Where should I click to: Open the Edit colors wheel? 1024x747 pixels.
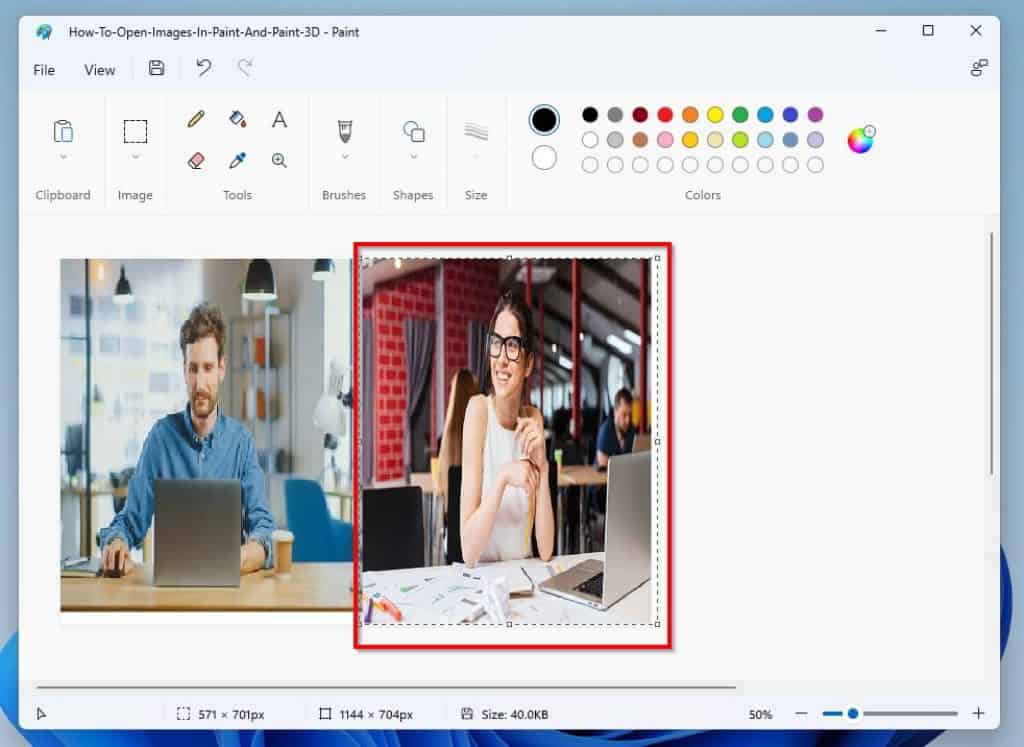click(861, 140)
